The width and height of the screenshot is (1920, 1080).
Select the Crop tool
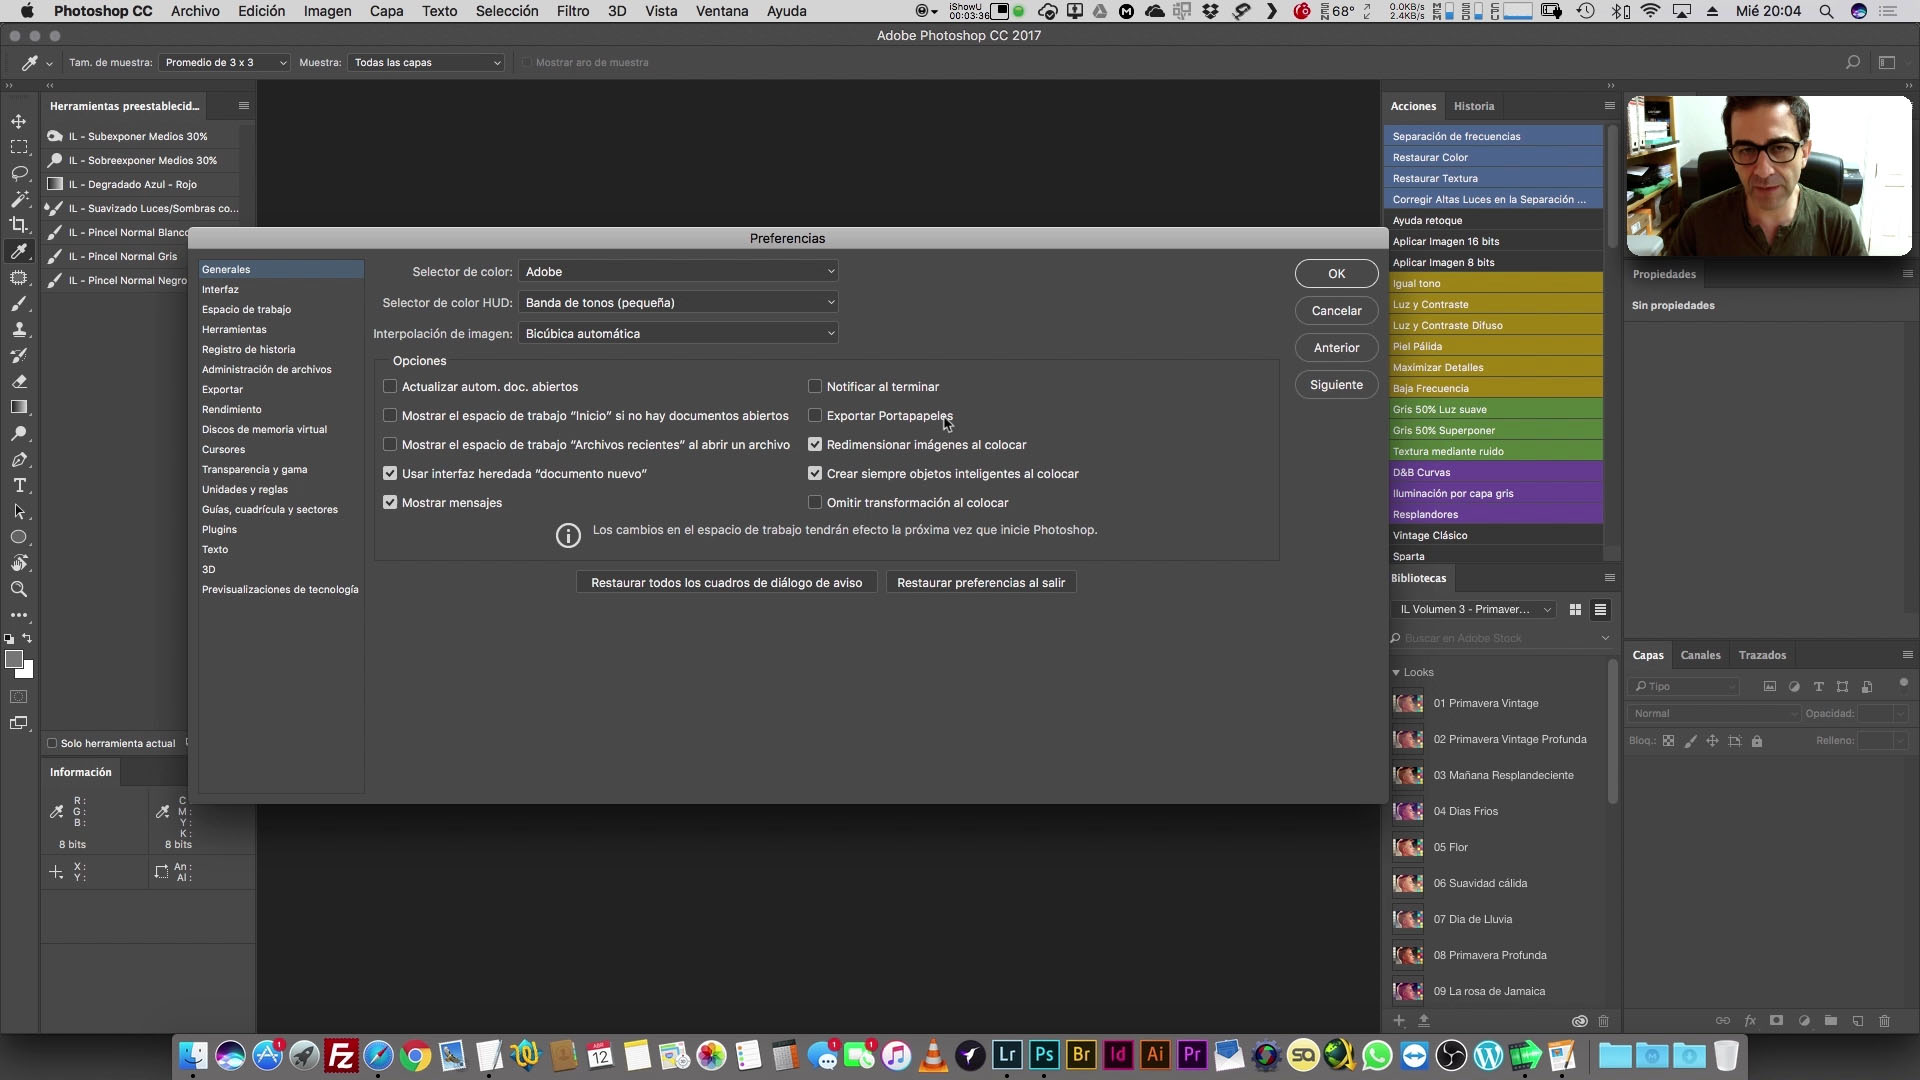[x=19, y=225]
